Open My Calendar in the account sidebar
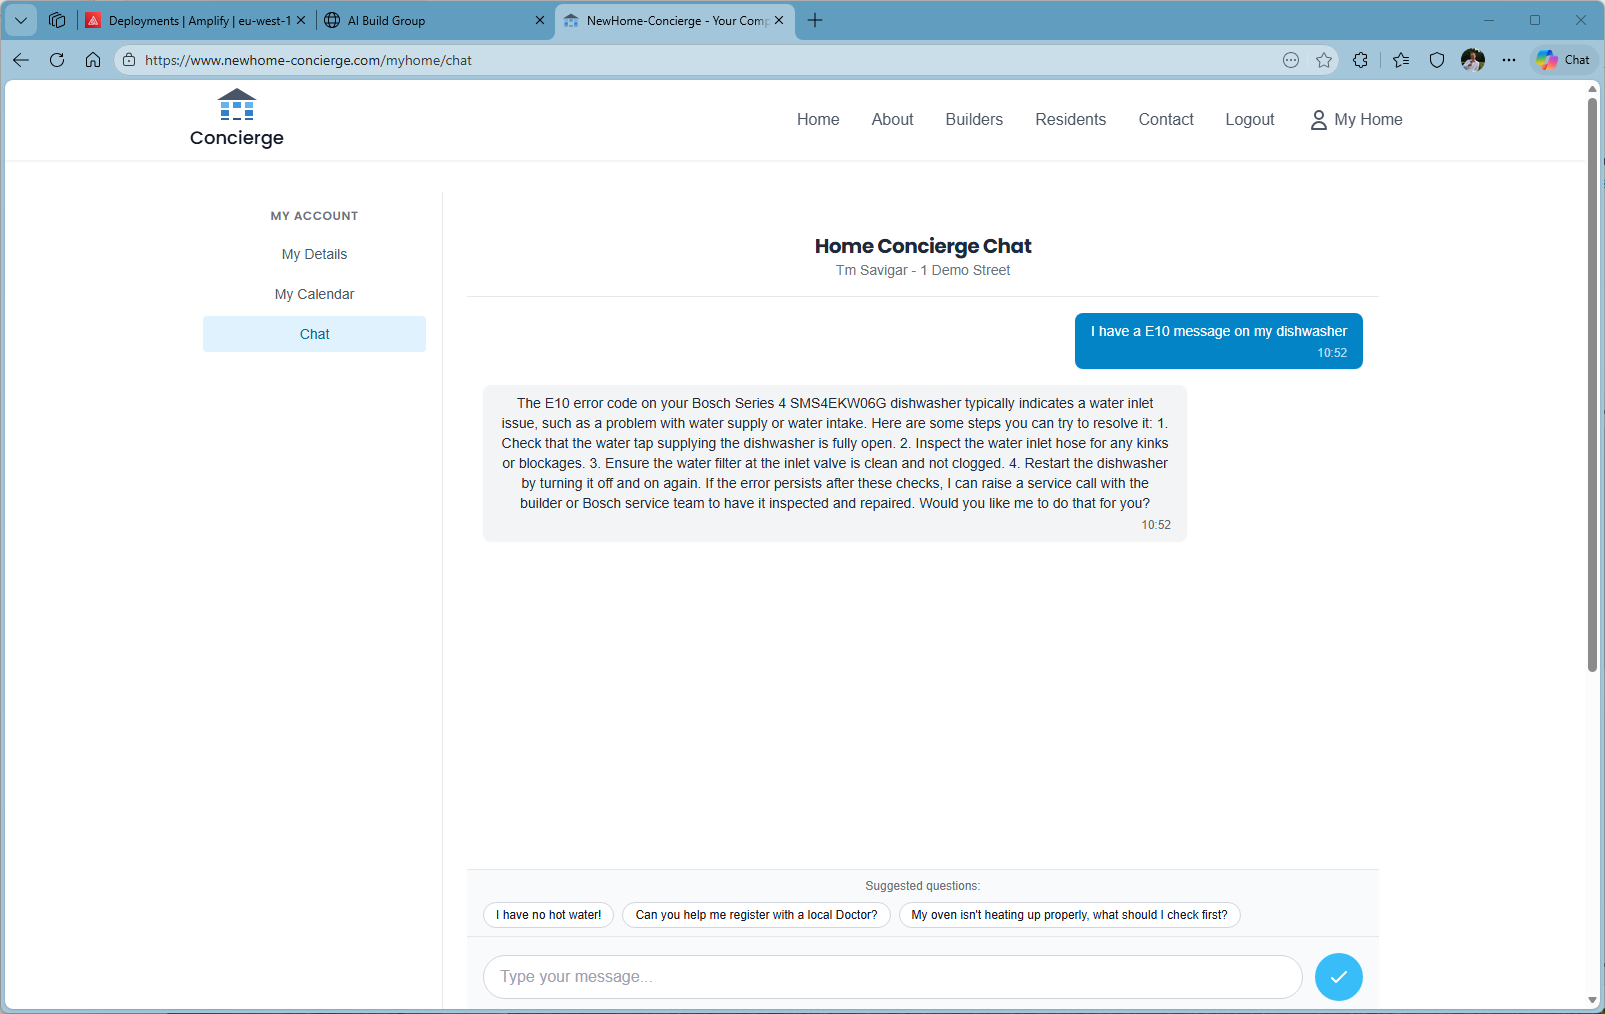Image resolution: width=1605 pixels, height=1014 pixels. [x=314, y=294]
